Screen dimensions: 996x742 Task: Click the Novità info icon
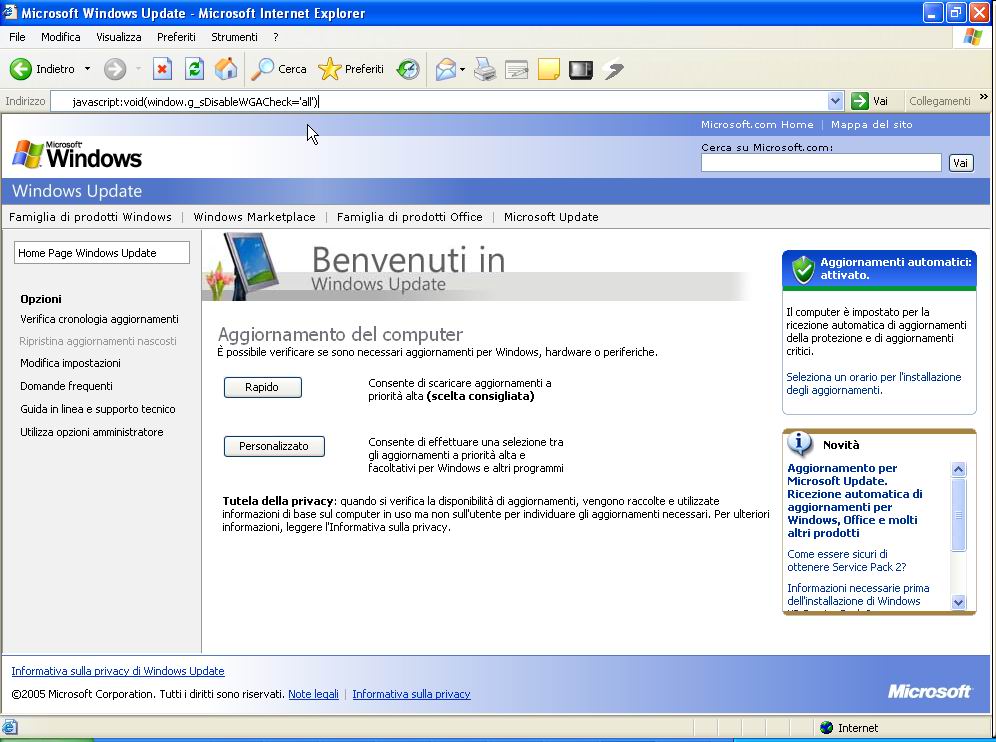tap(800, 443)
